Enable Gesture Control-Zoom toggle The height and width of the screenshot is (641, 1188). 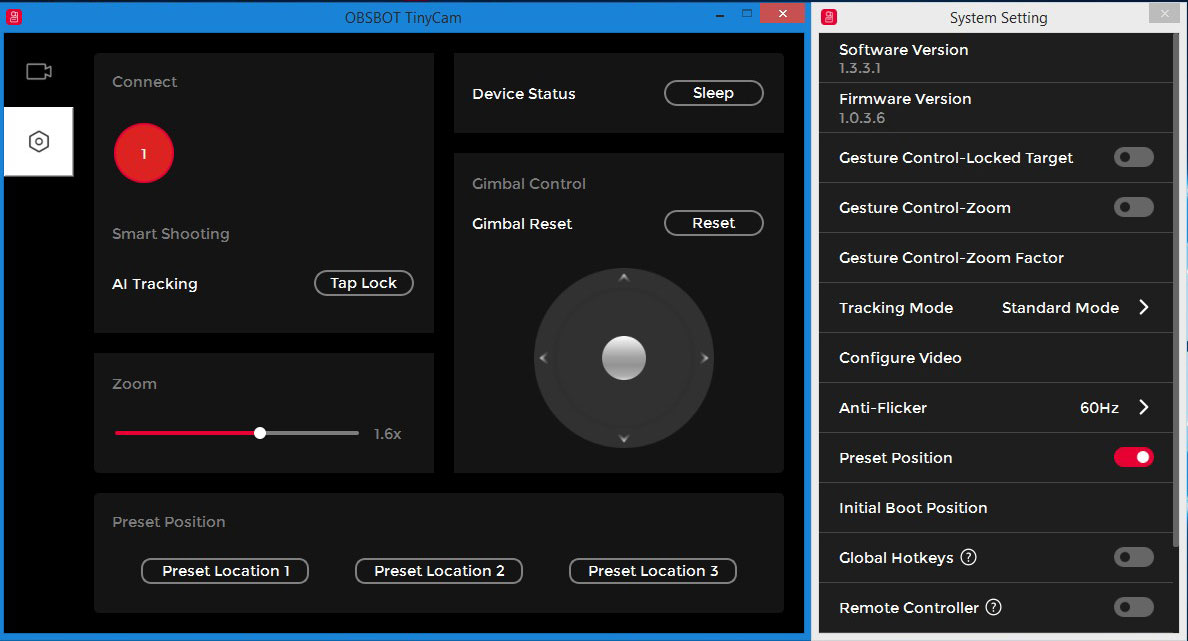point(1133,207)
